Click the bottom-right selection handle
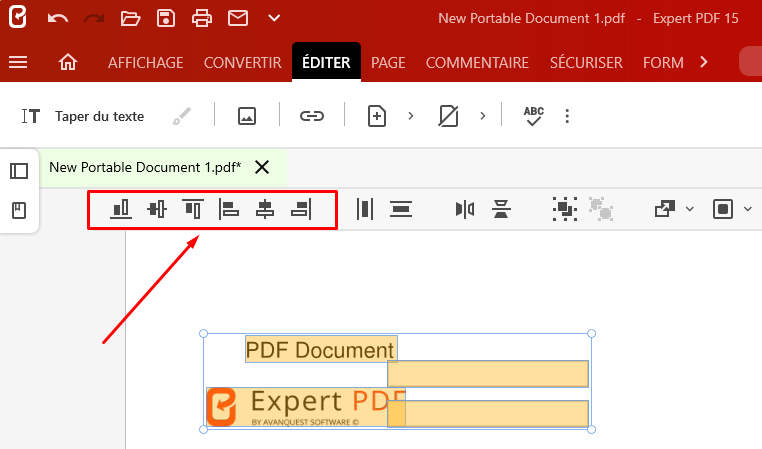762x449 pixels. coord(591,430)
